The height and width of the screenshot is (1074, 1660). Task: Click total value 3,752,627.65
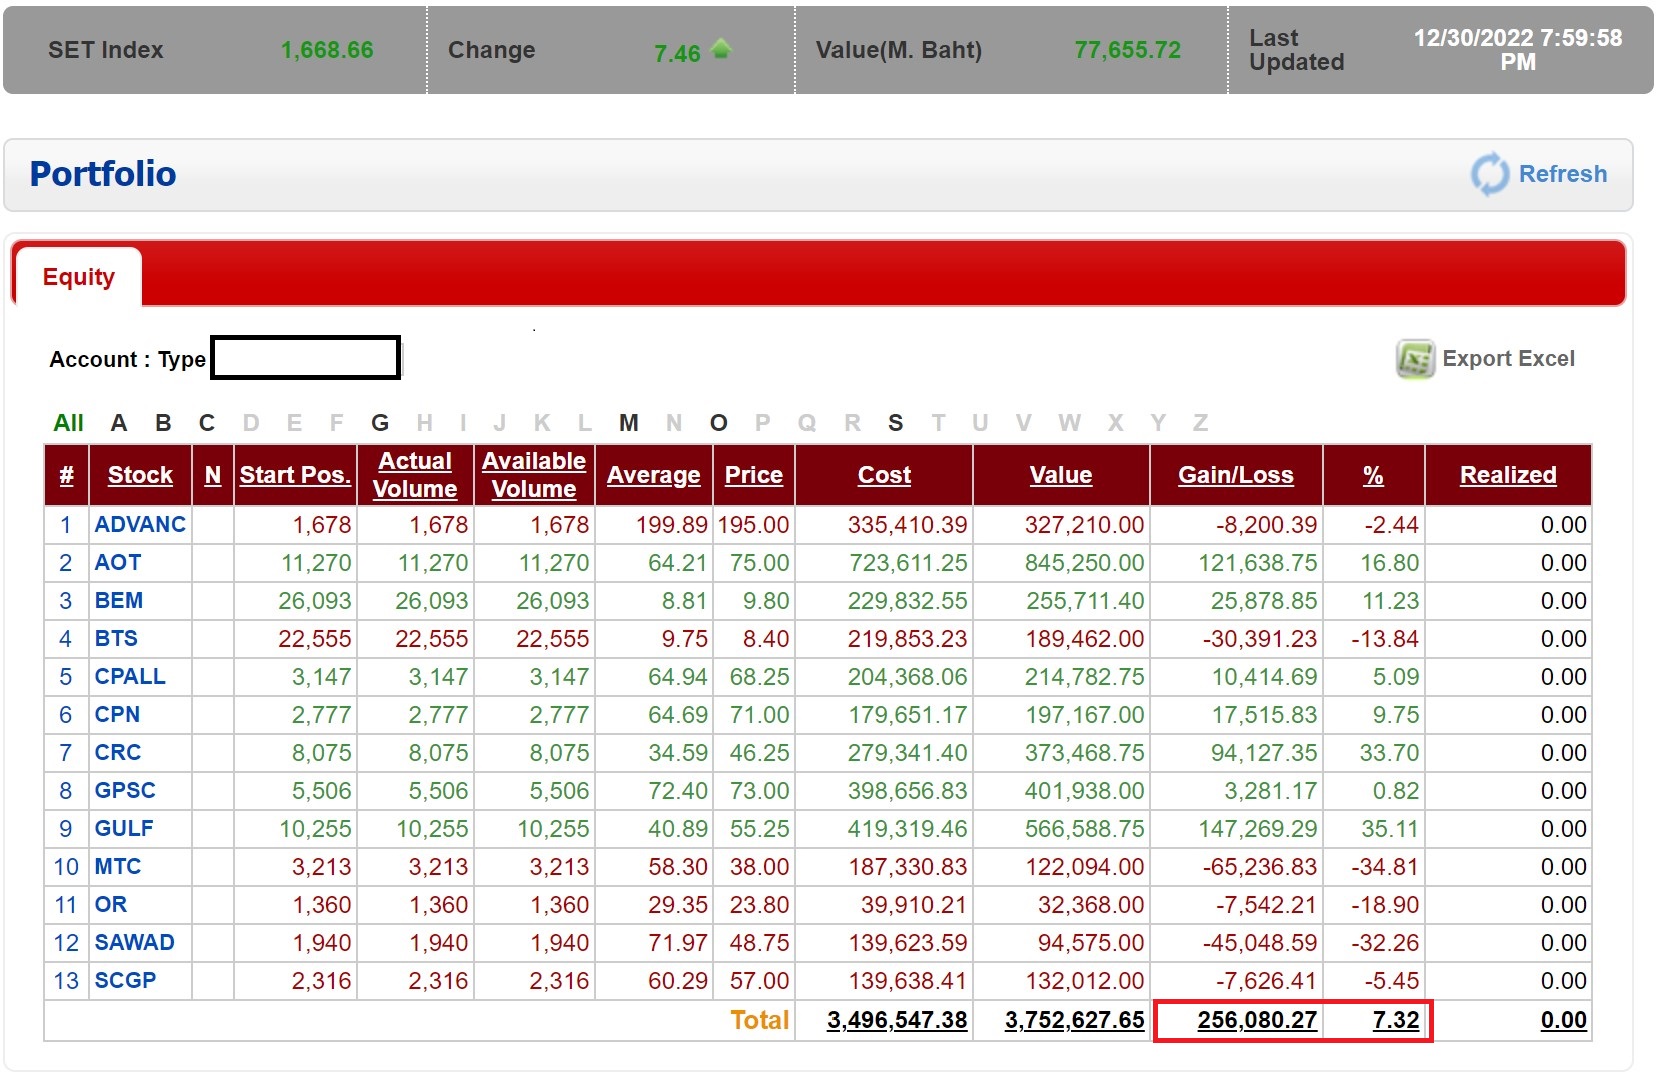tap(1074, 1021)
